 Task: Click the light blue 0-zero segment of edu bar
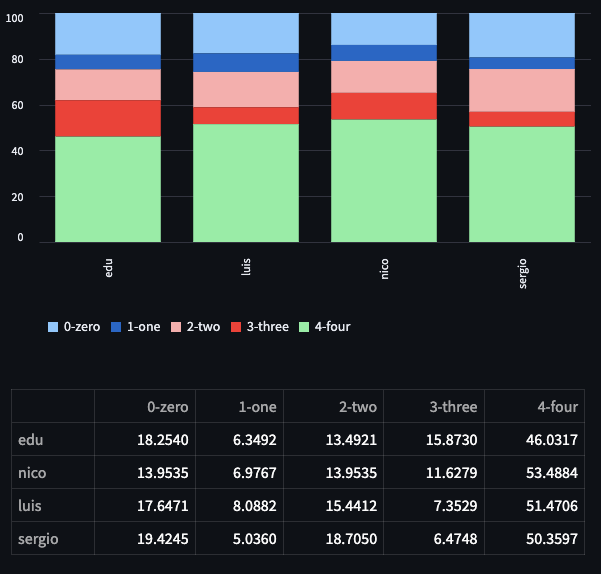pyautogui.click(x=108, y=34)
